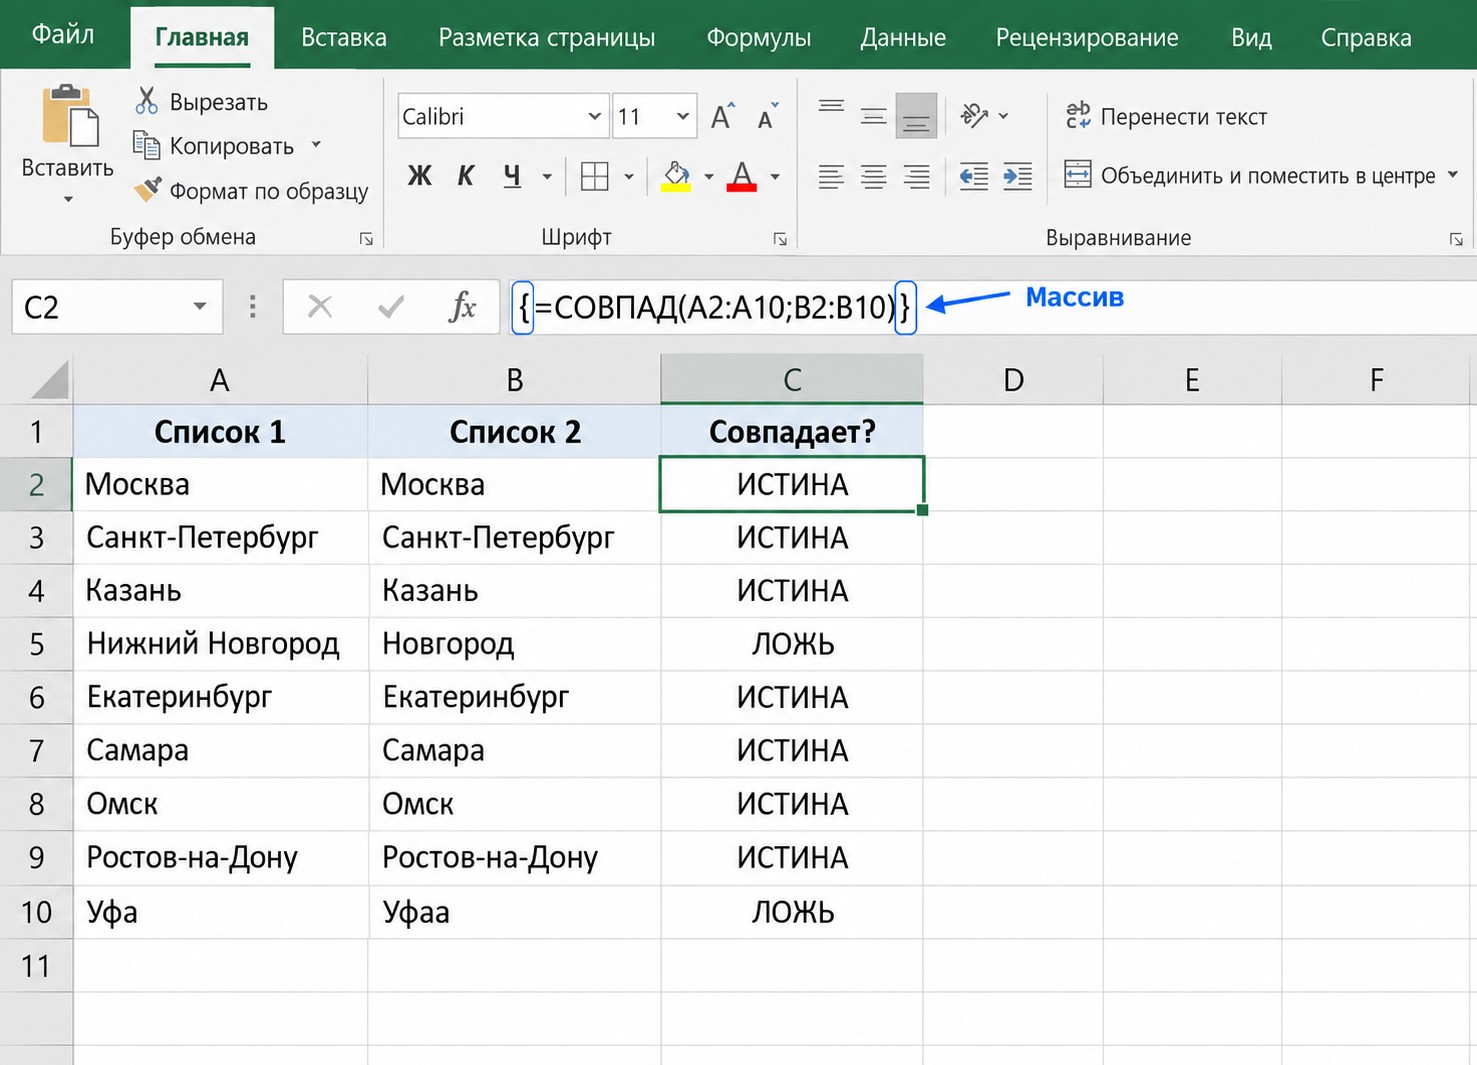Click the Cut (Вырезать) scissors icon
This screenshot has width=1477, height=1065.
click(147, 101)
